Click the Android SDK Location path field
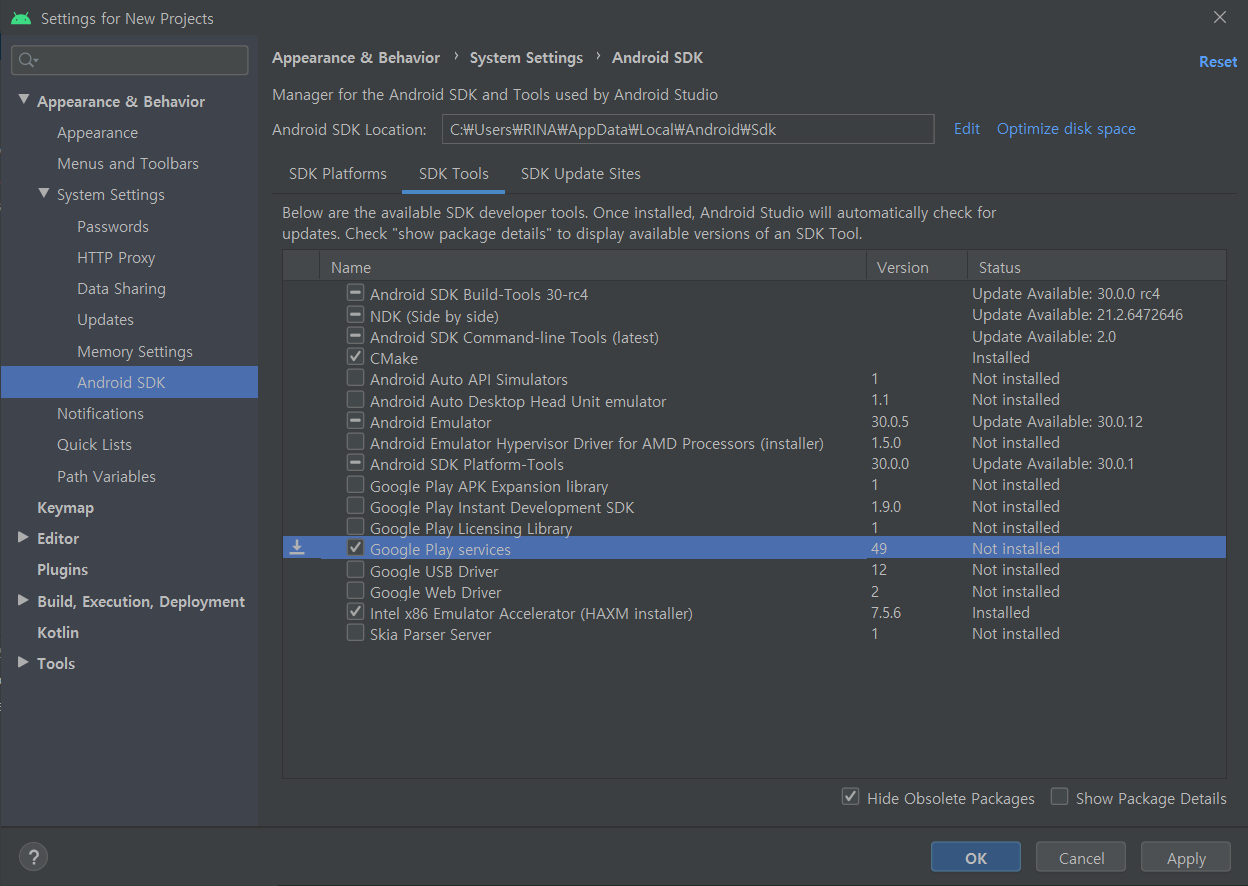Screen dimensions: 1248x886 (x=688, y=129)
